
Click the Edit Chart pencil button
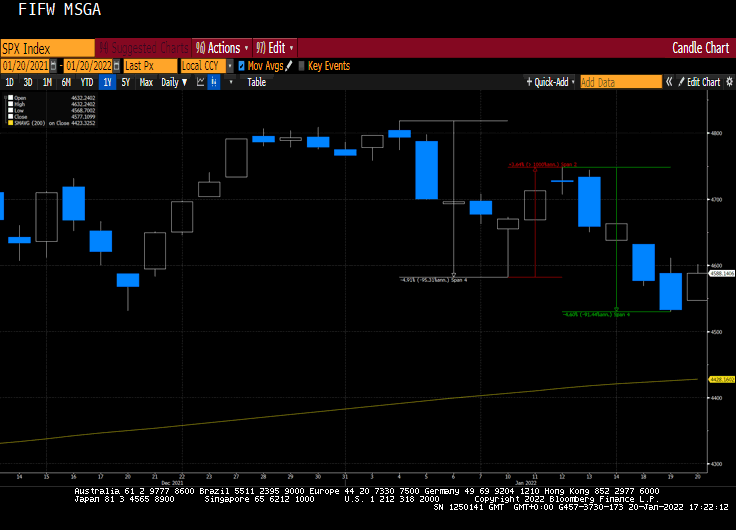click(x=699, y=82)
